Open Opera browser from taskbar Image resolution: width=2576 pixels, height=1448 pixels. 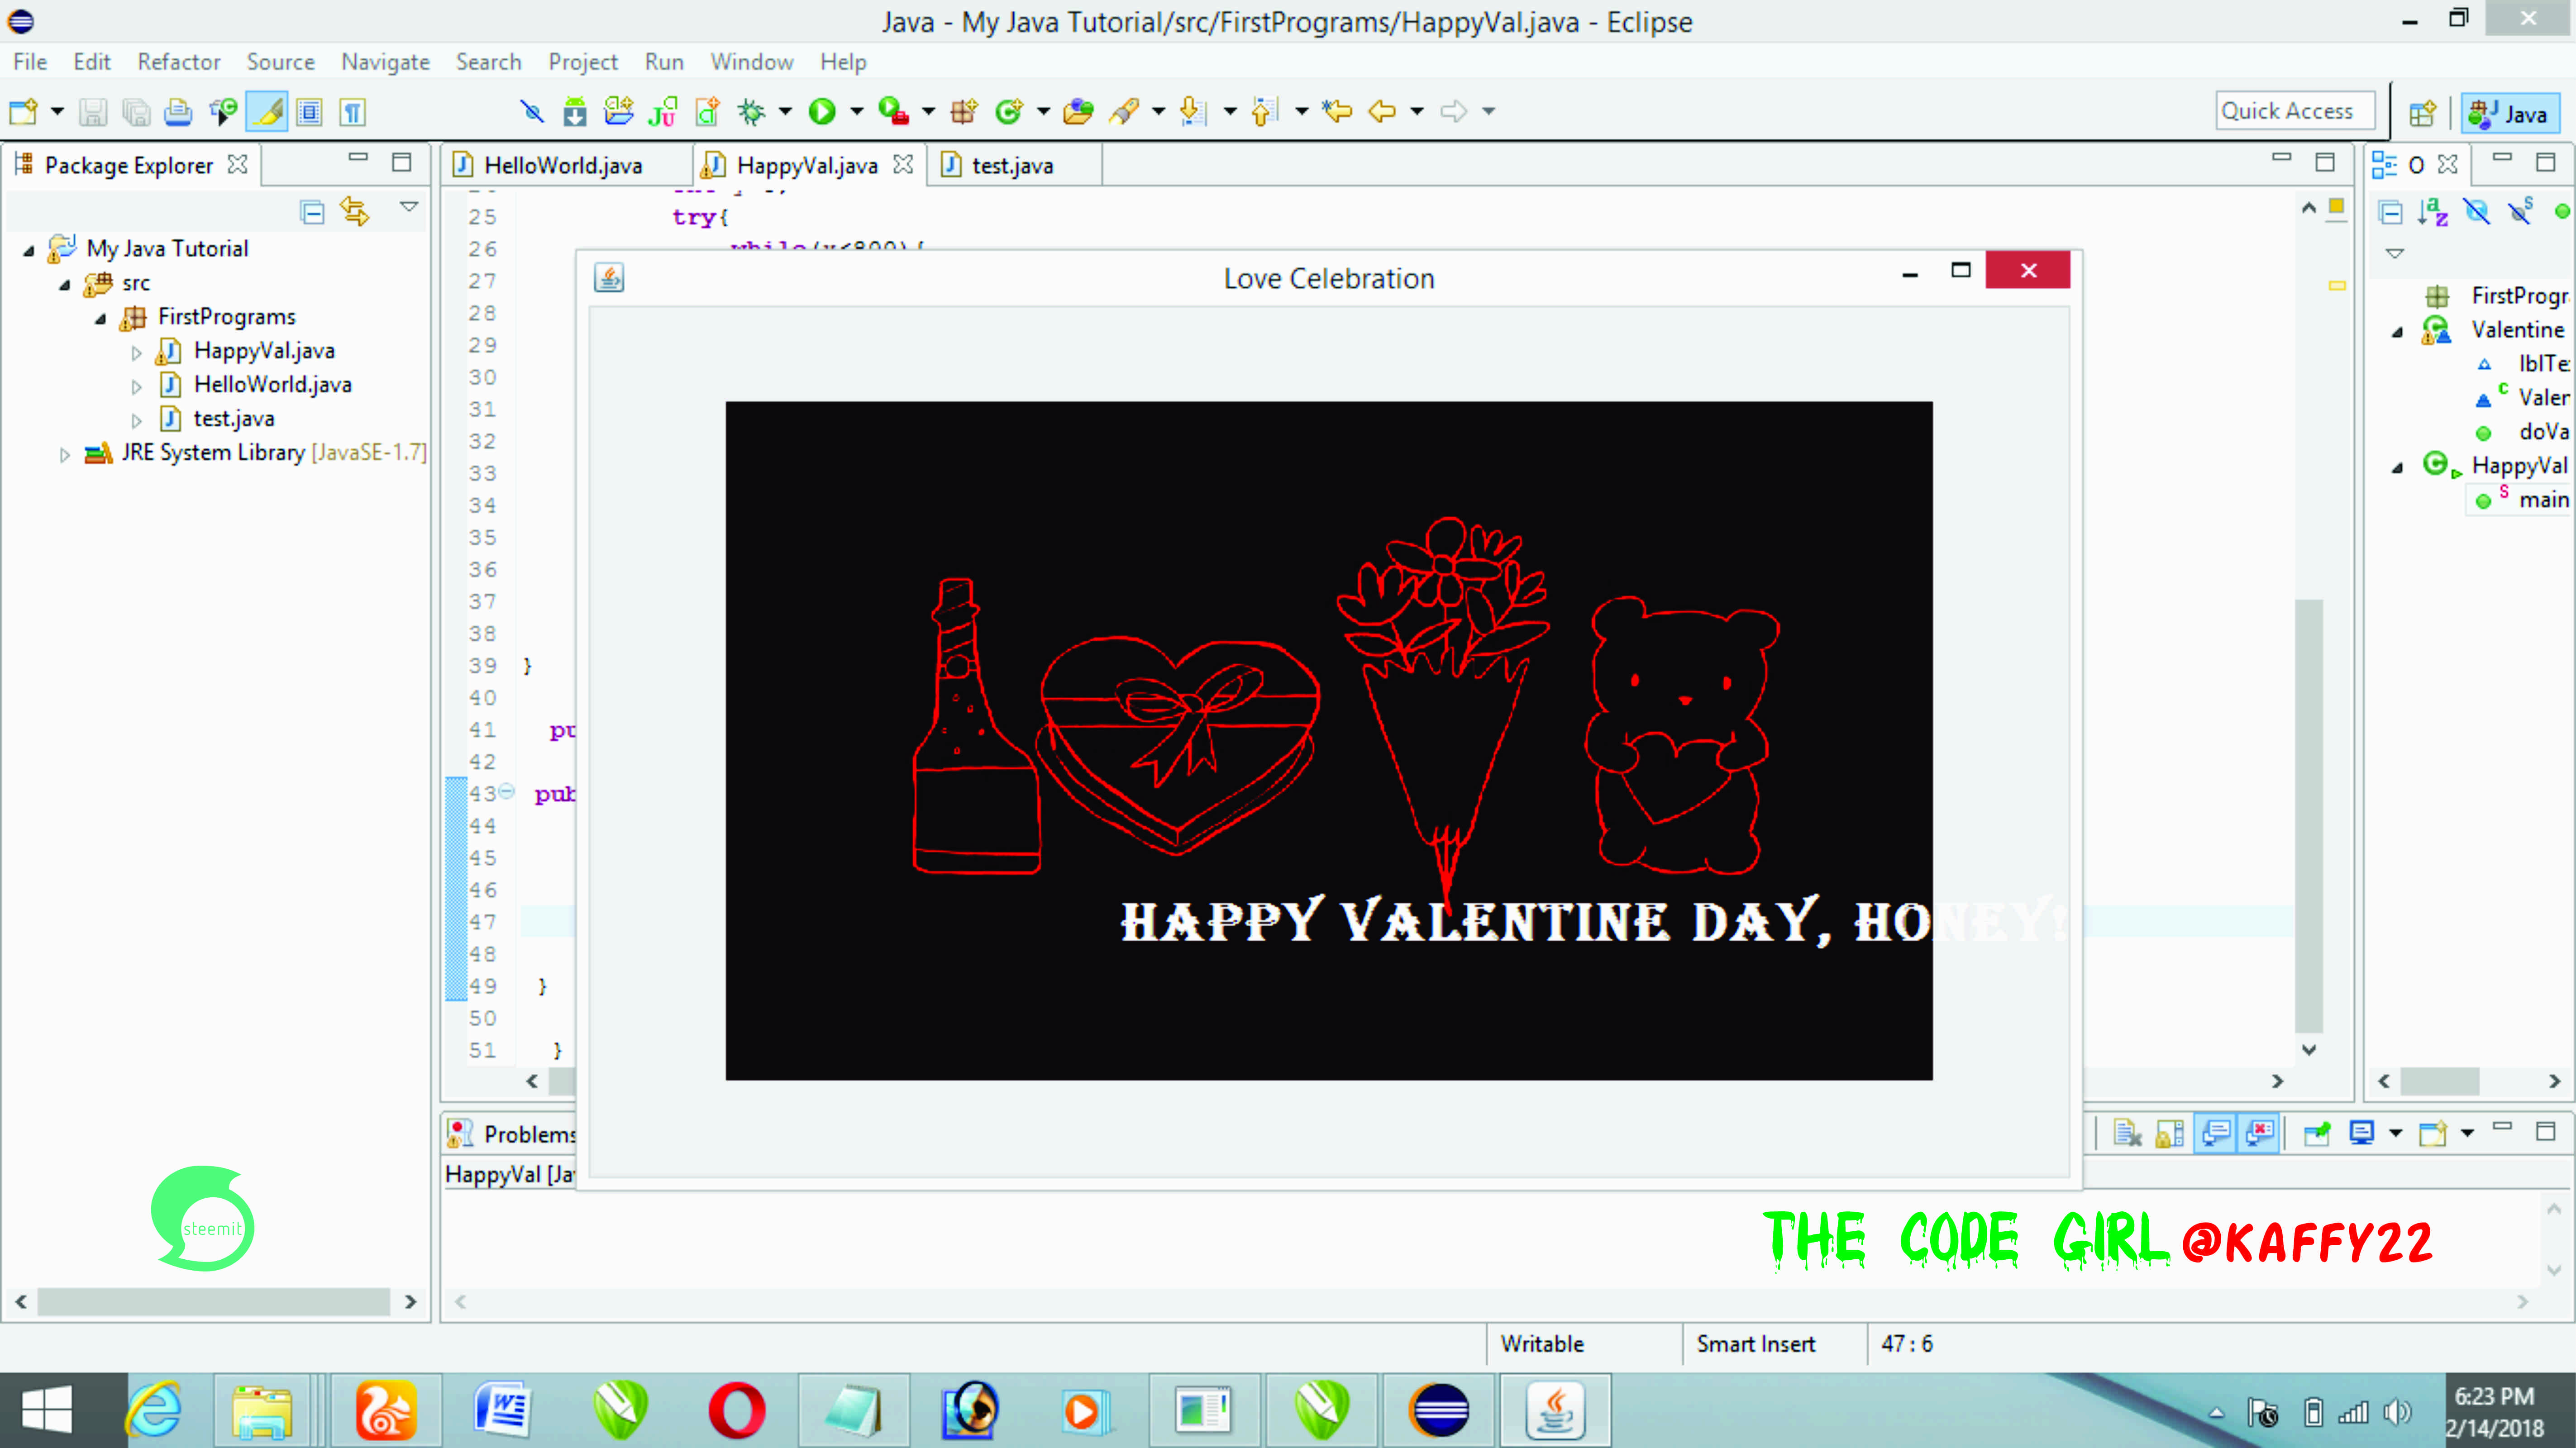[737, 1411]
